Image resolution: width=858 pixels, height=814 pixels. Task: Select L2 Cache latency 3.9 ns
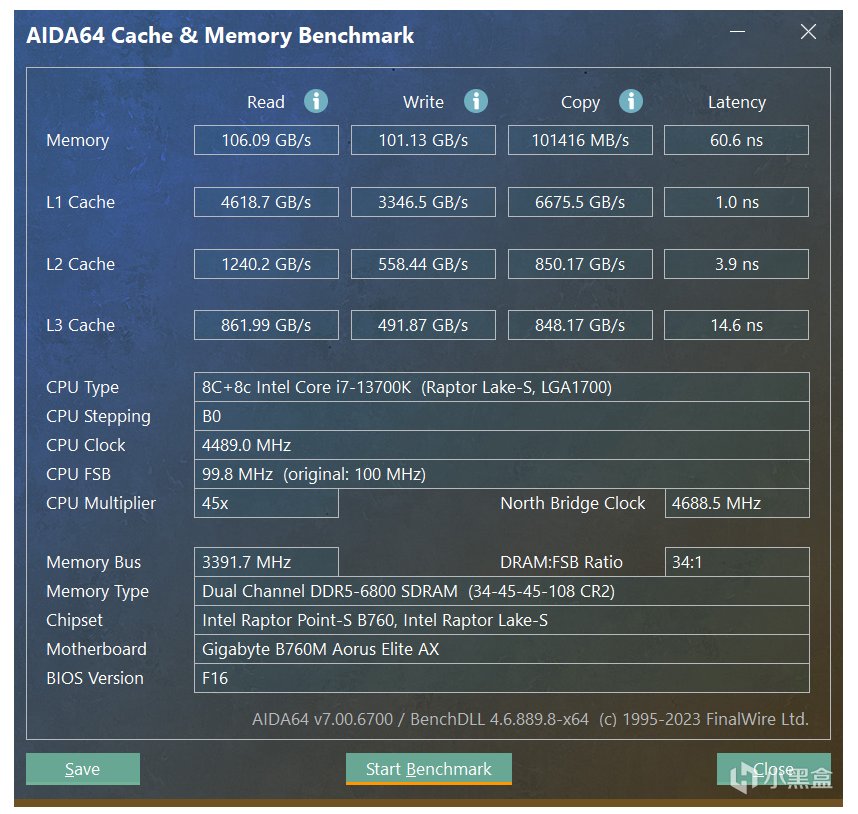[x=736, y=264]
